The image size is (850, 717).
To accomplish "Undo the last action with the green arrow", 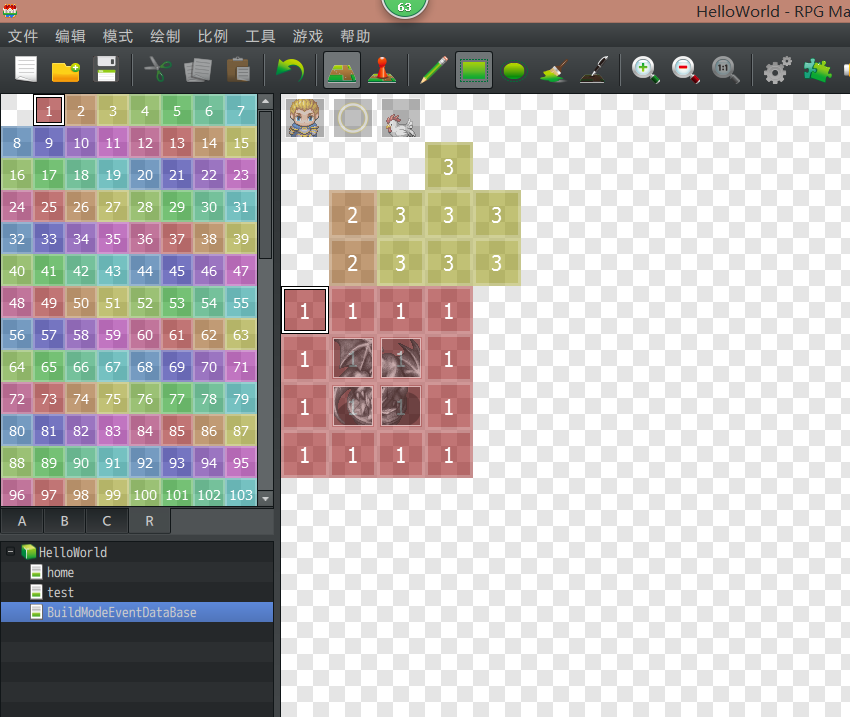I will (290, 70).
